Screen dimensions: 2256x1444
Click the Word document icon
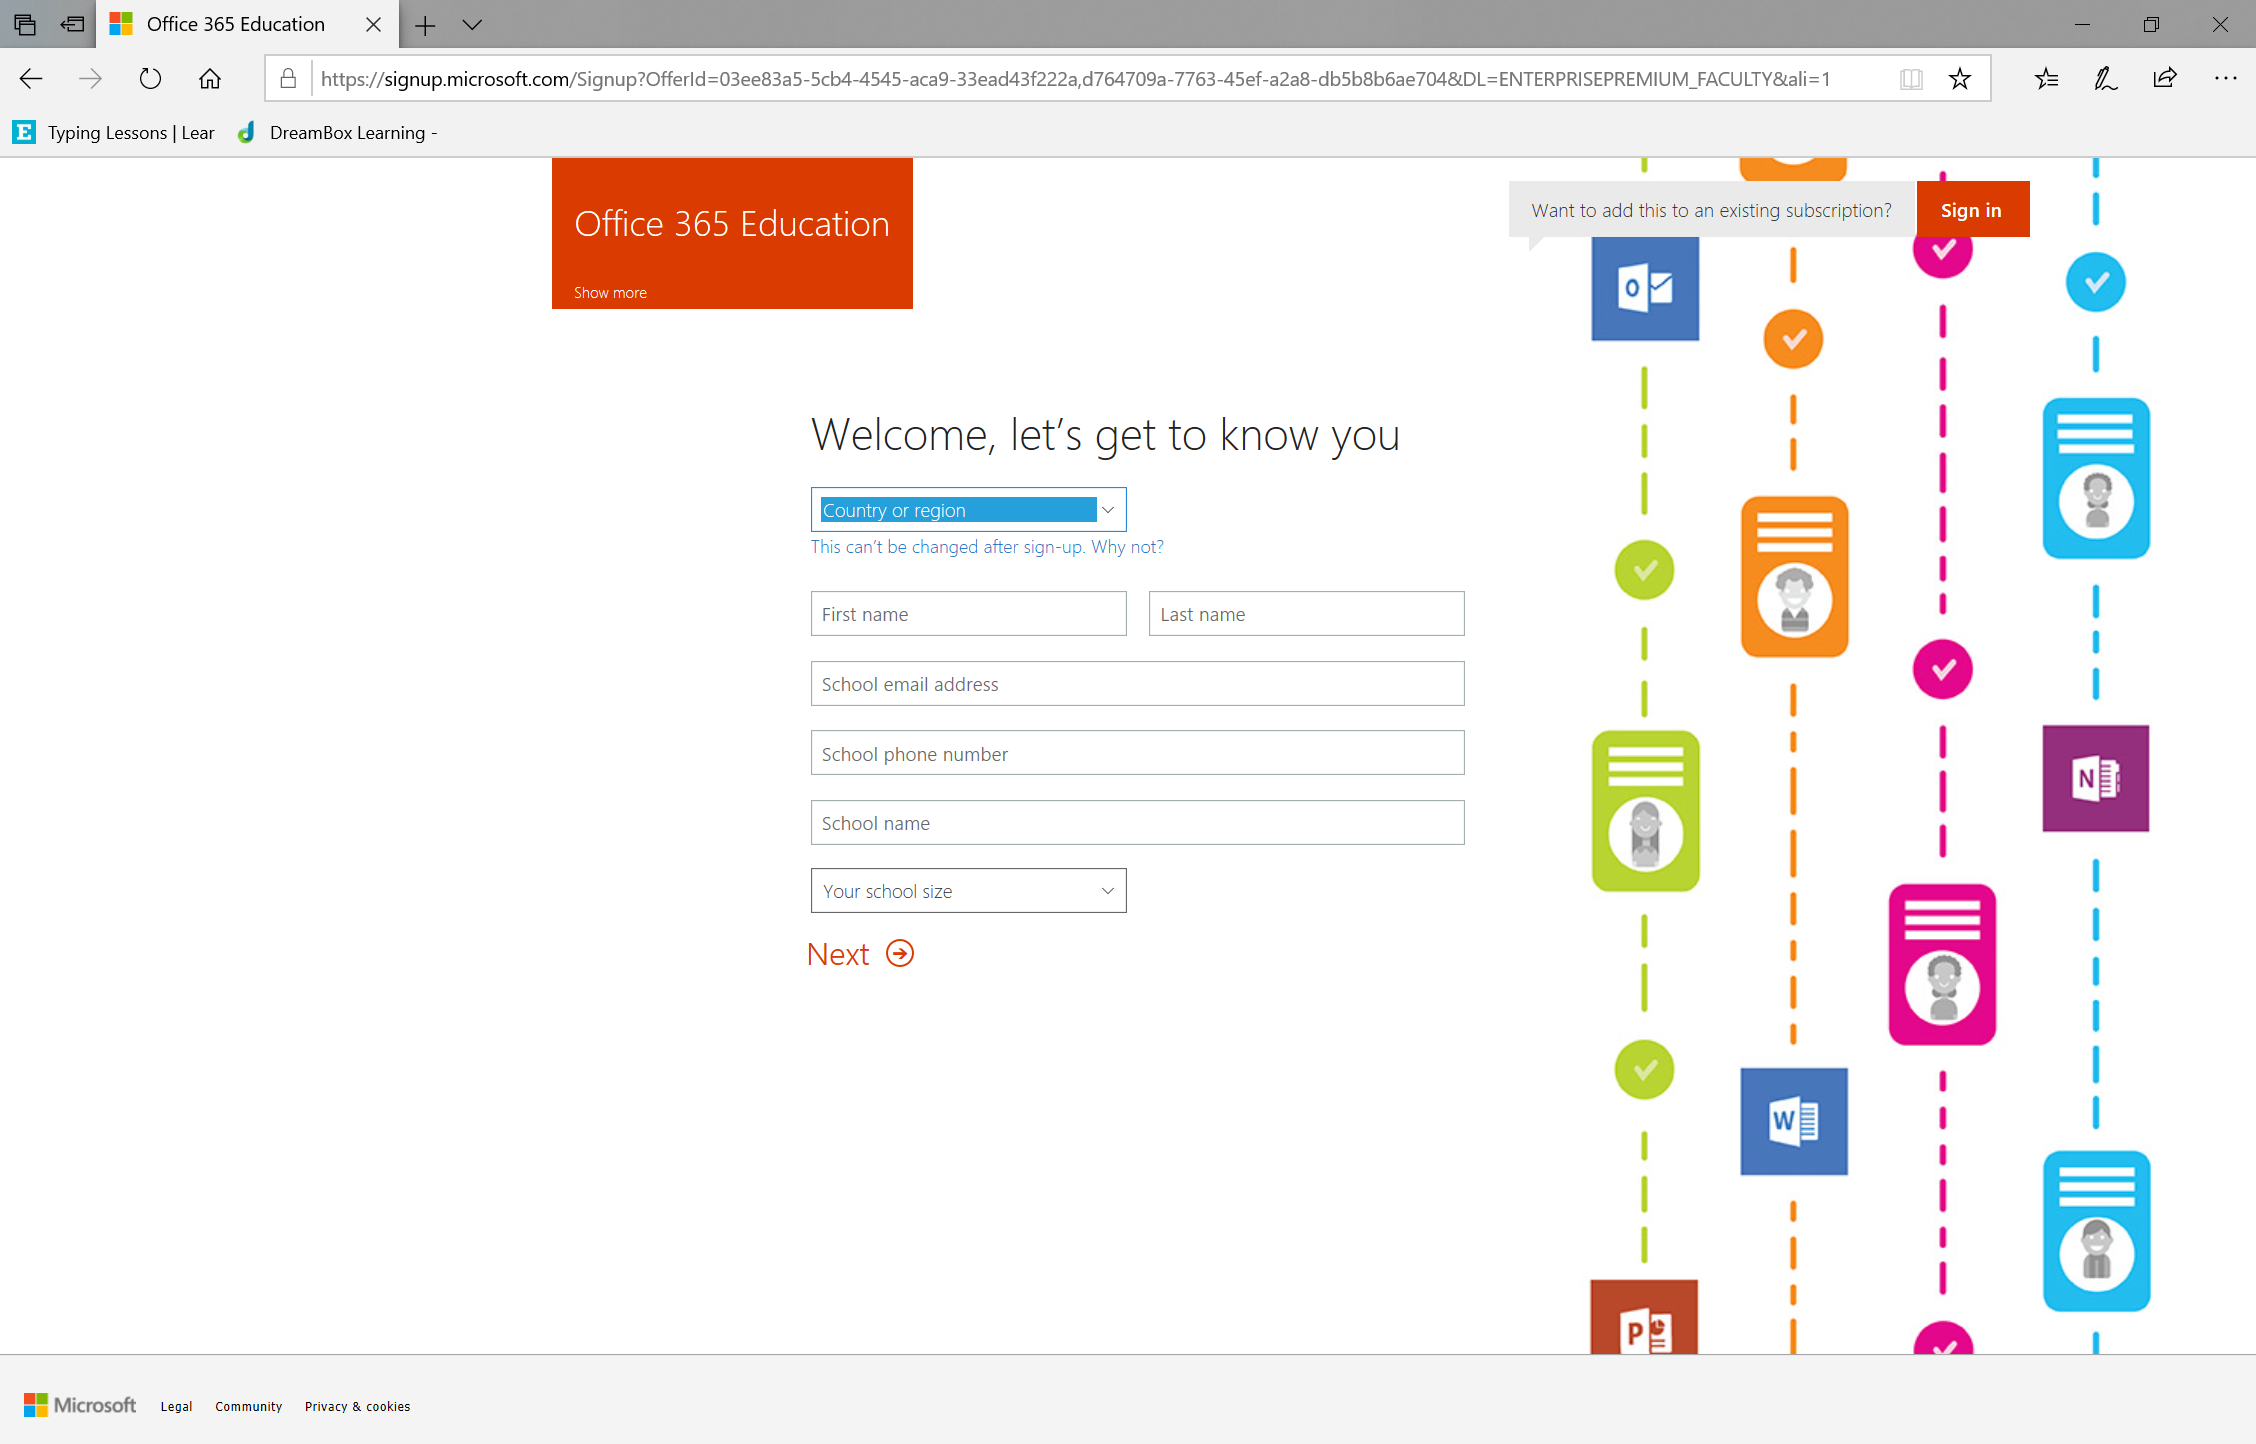tap(1792, 1120)
